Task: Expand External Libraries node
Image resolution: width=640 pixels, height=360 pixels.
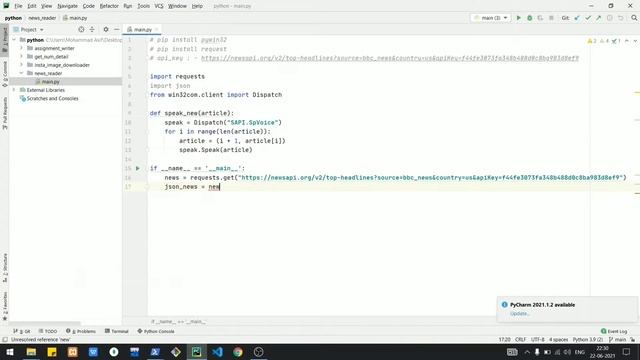Action: click(x=14, y=90)
